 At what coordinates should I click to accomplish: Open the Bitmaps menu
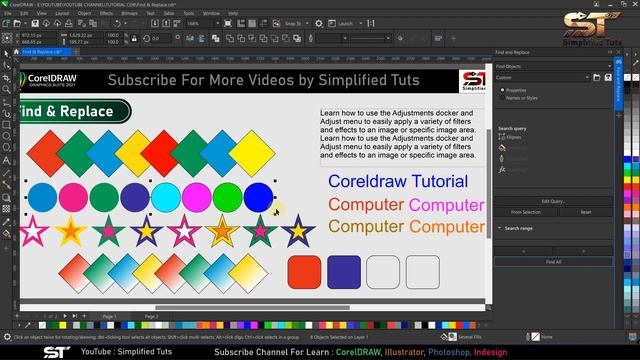[x=129, y=13]
